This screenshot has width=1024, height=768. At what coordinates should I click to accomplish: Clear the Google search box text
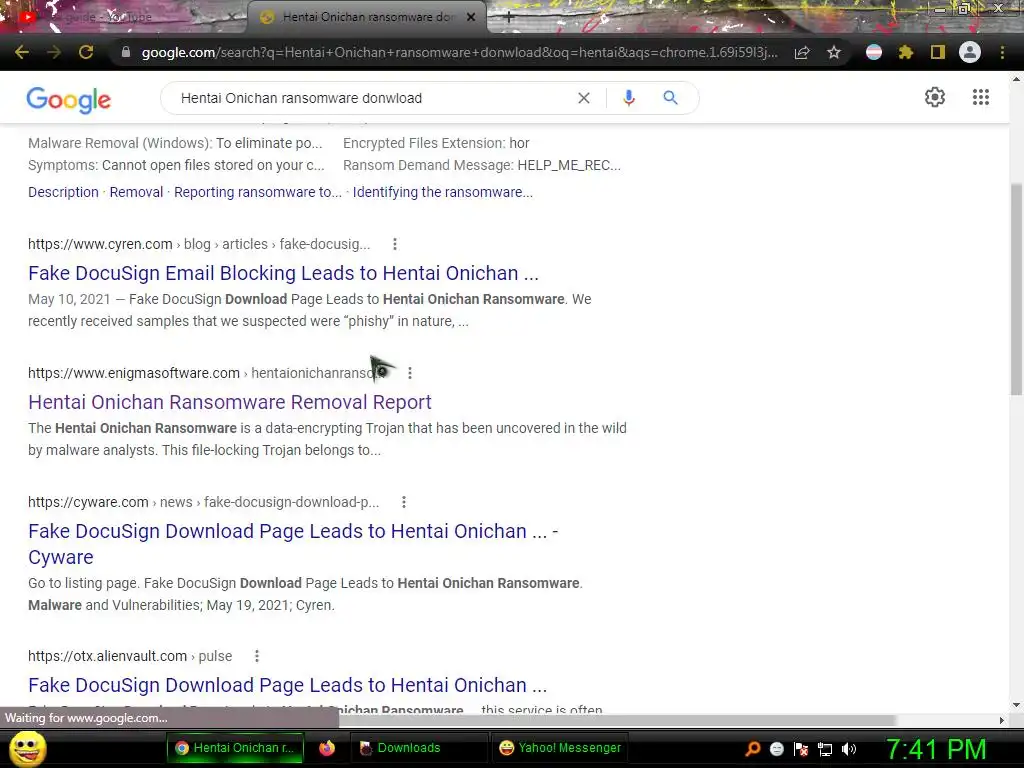coord(584,98)
